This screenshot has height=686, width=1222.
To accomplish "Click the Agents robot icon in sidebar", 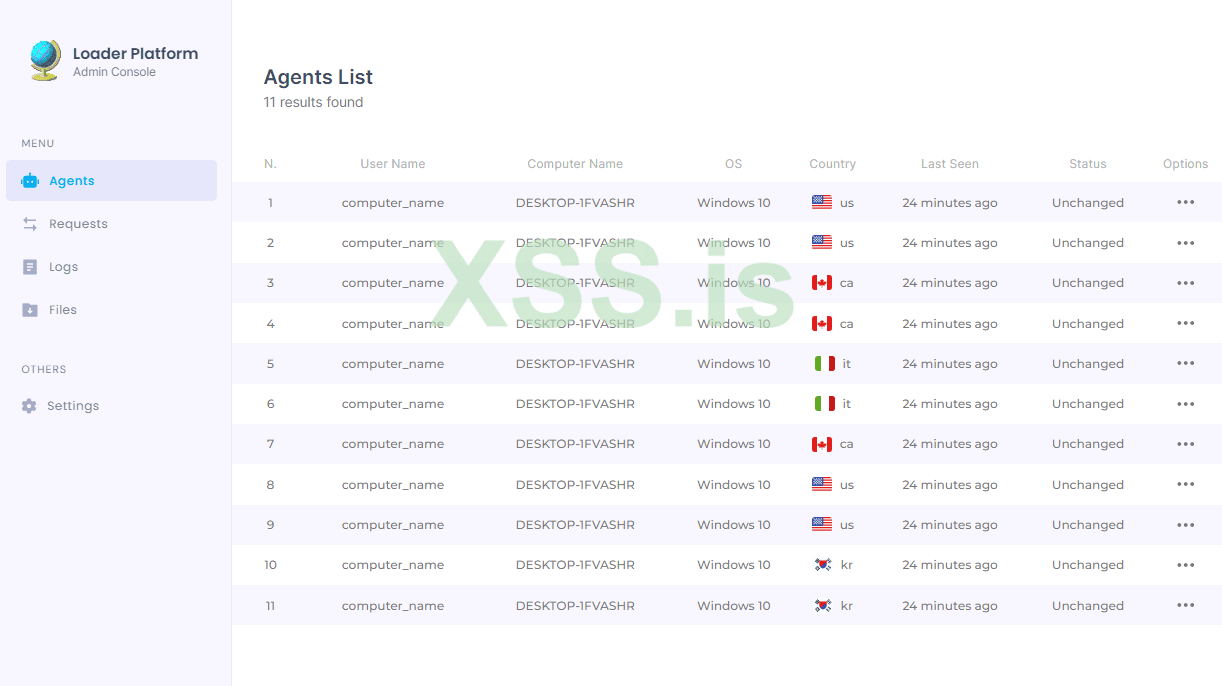I will (x=30, y=181).
